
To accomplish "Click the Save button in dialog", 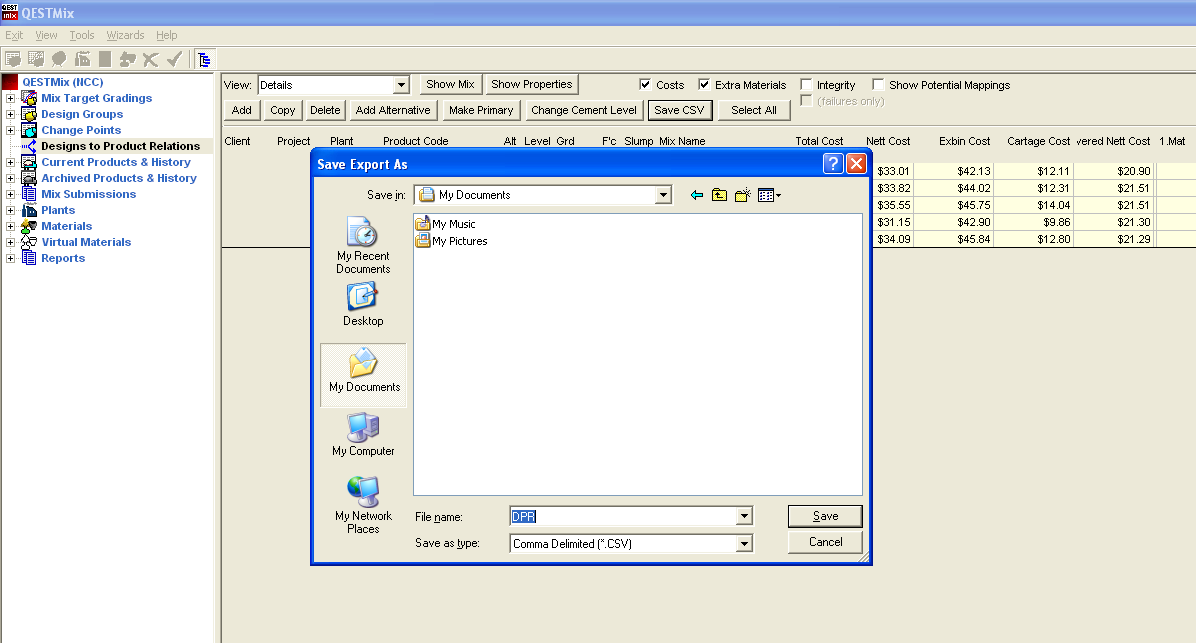I will click(x=825, y=516).
